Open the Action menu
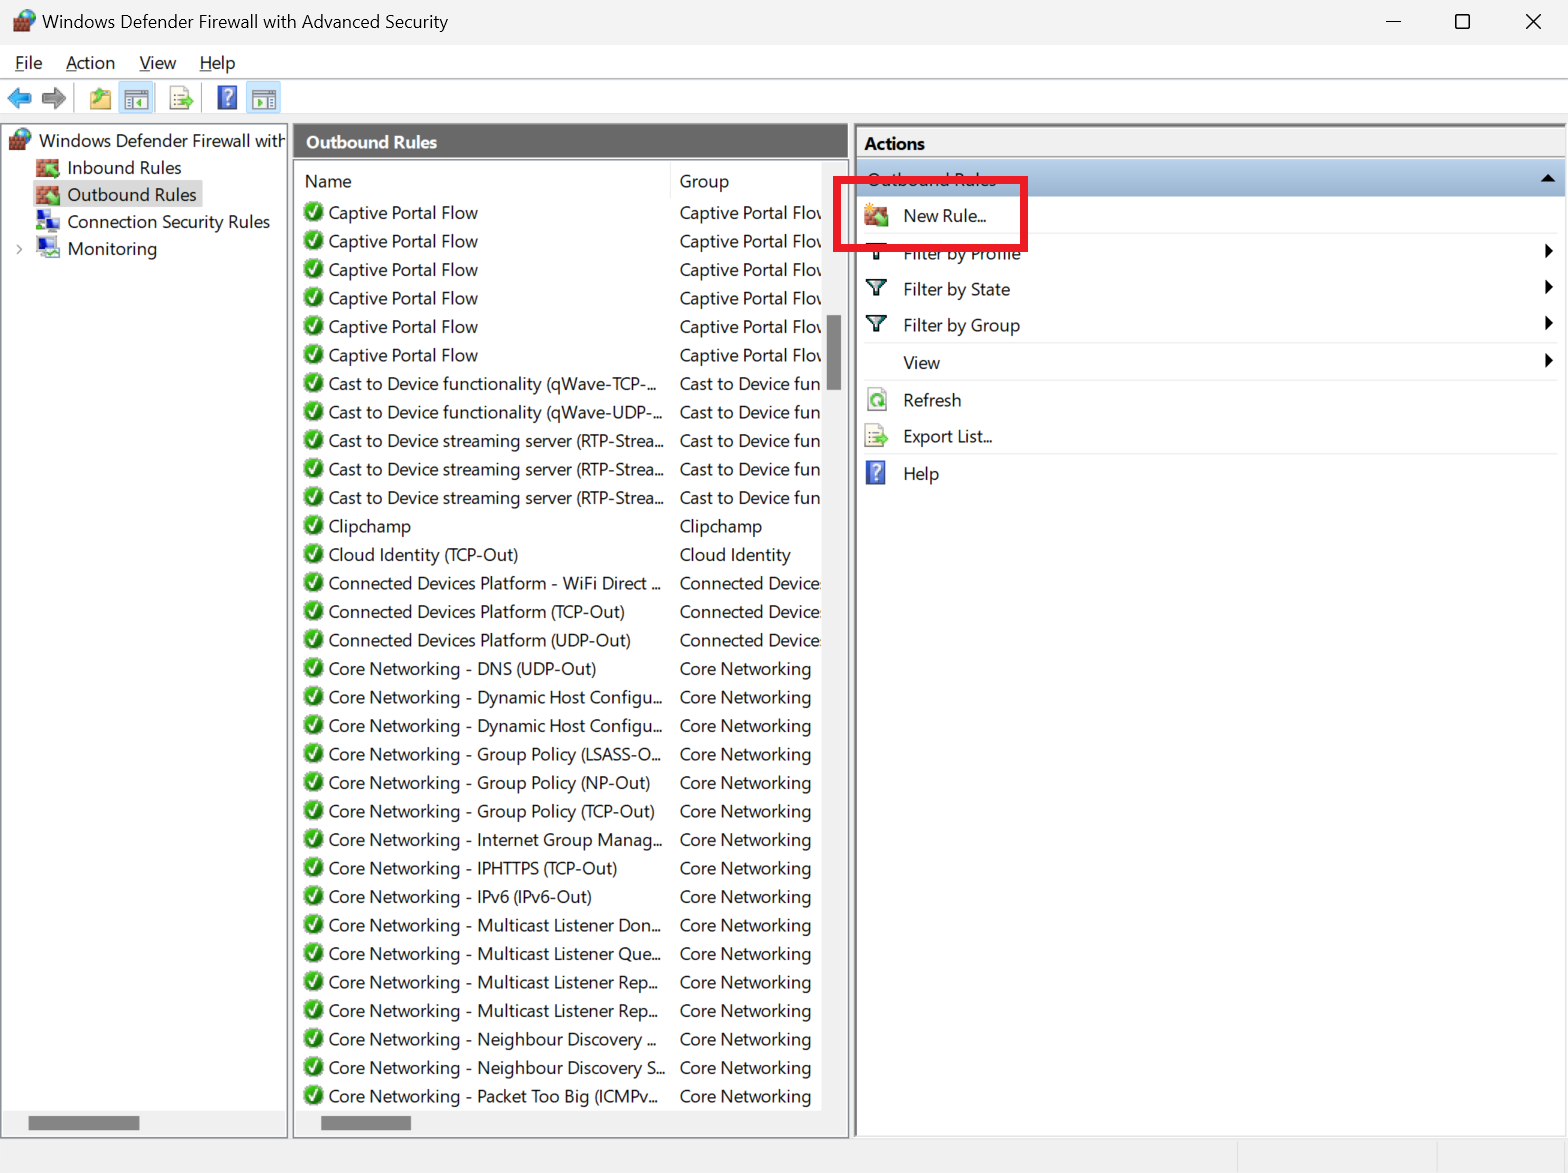1568x1173 pixels. 90,63
